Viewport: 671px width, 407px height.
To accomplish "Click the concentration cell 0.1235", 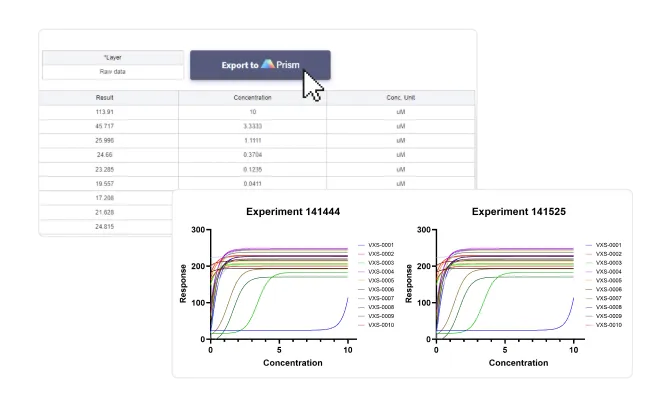I will (x=252, y=169).
